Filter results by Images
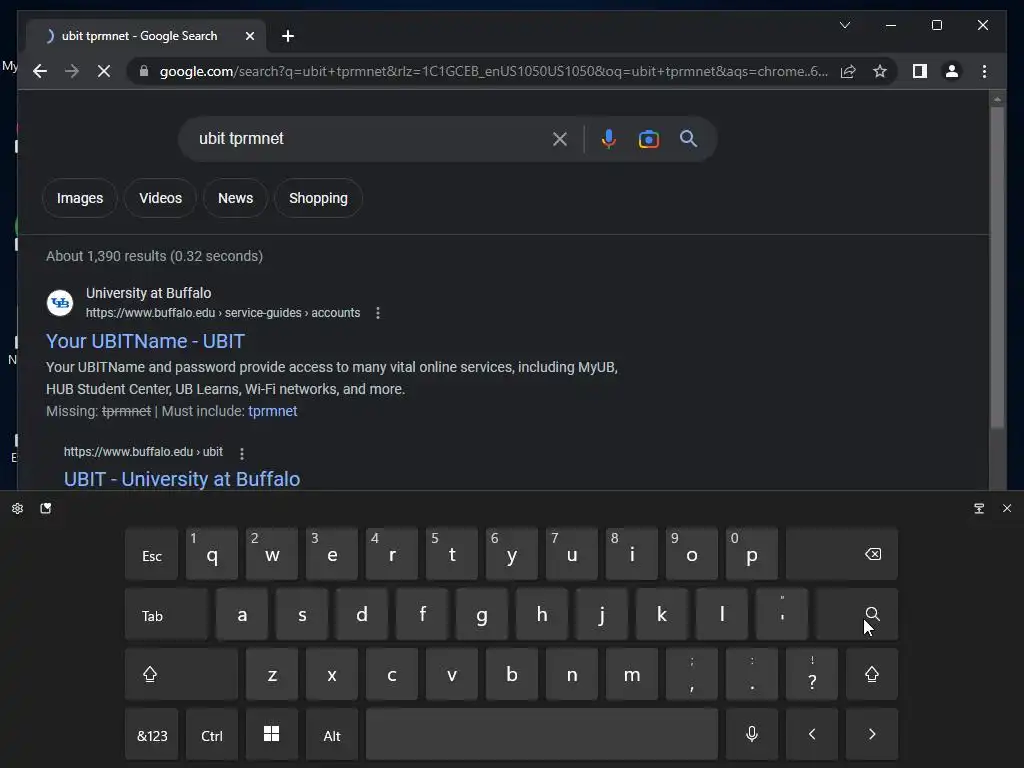The image size is (1024, 768). [x=80, y=198]
